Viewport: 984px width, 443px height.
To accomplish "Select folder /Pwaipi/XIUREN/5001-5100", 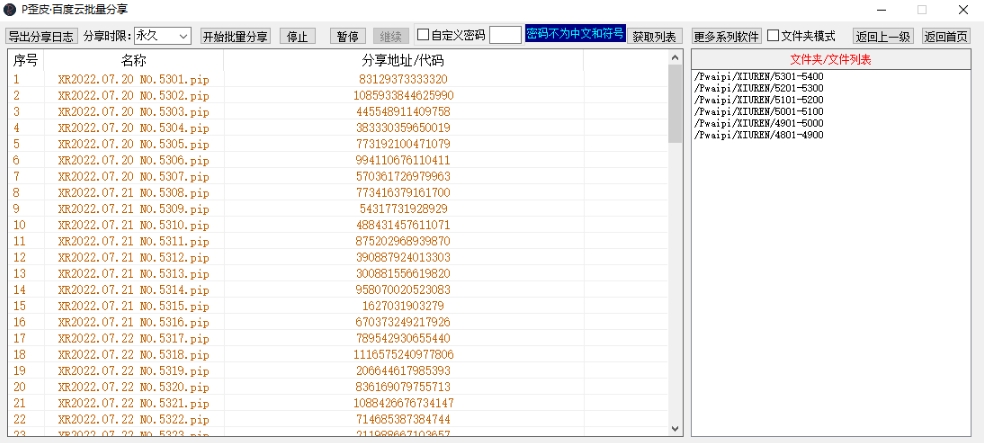I will tap(759, 112).
